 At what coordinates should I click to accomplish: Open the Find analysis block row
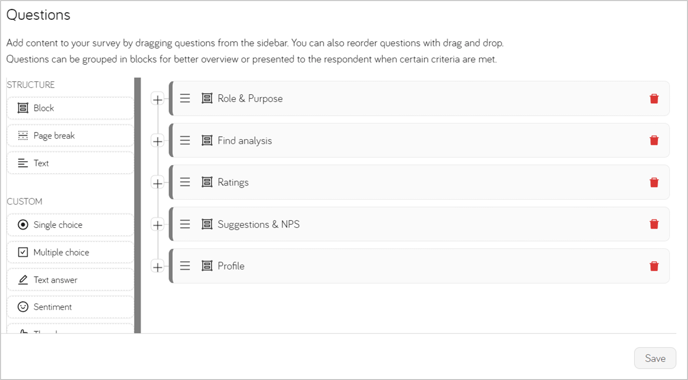(x=419, y=140)
